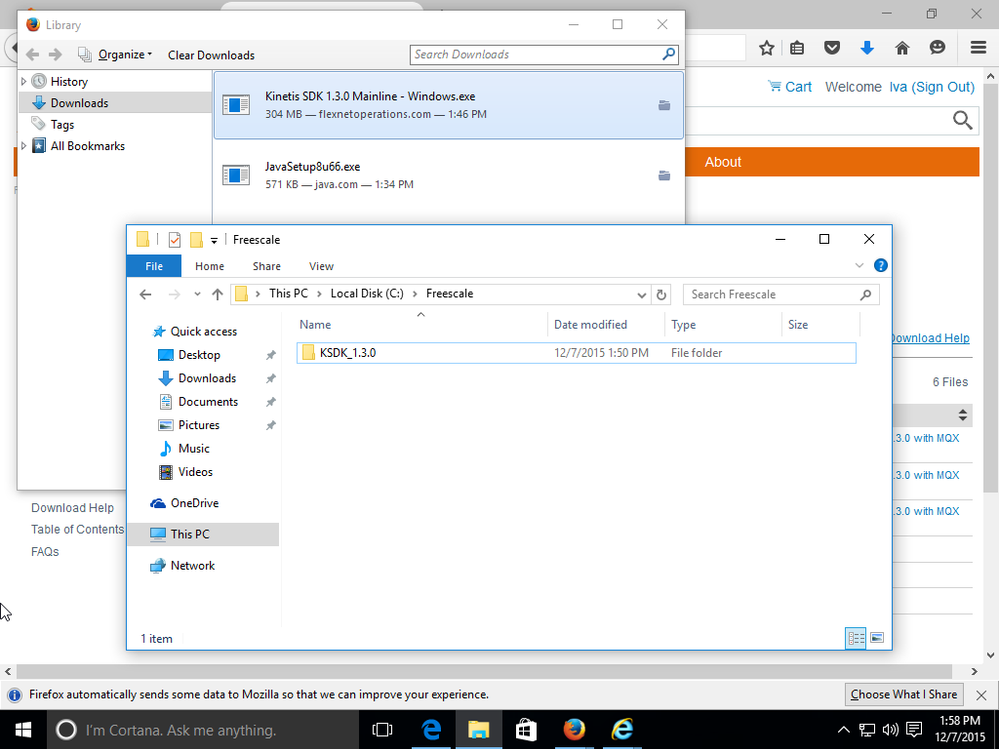Image resolution: width=999 pixels, height=749 pixels.
Task: Click Firefox bookmark star icon
Action: 766,48
